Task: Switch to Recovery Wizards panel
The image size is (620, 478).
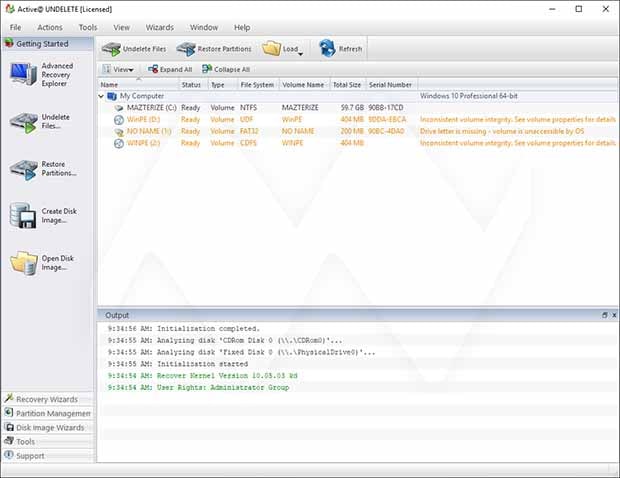Action: click(47, 399)
